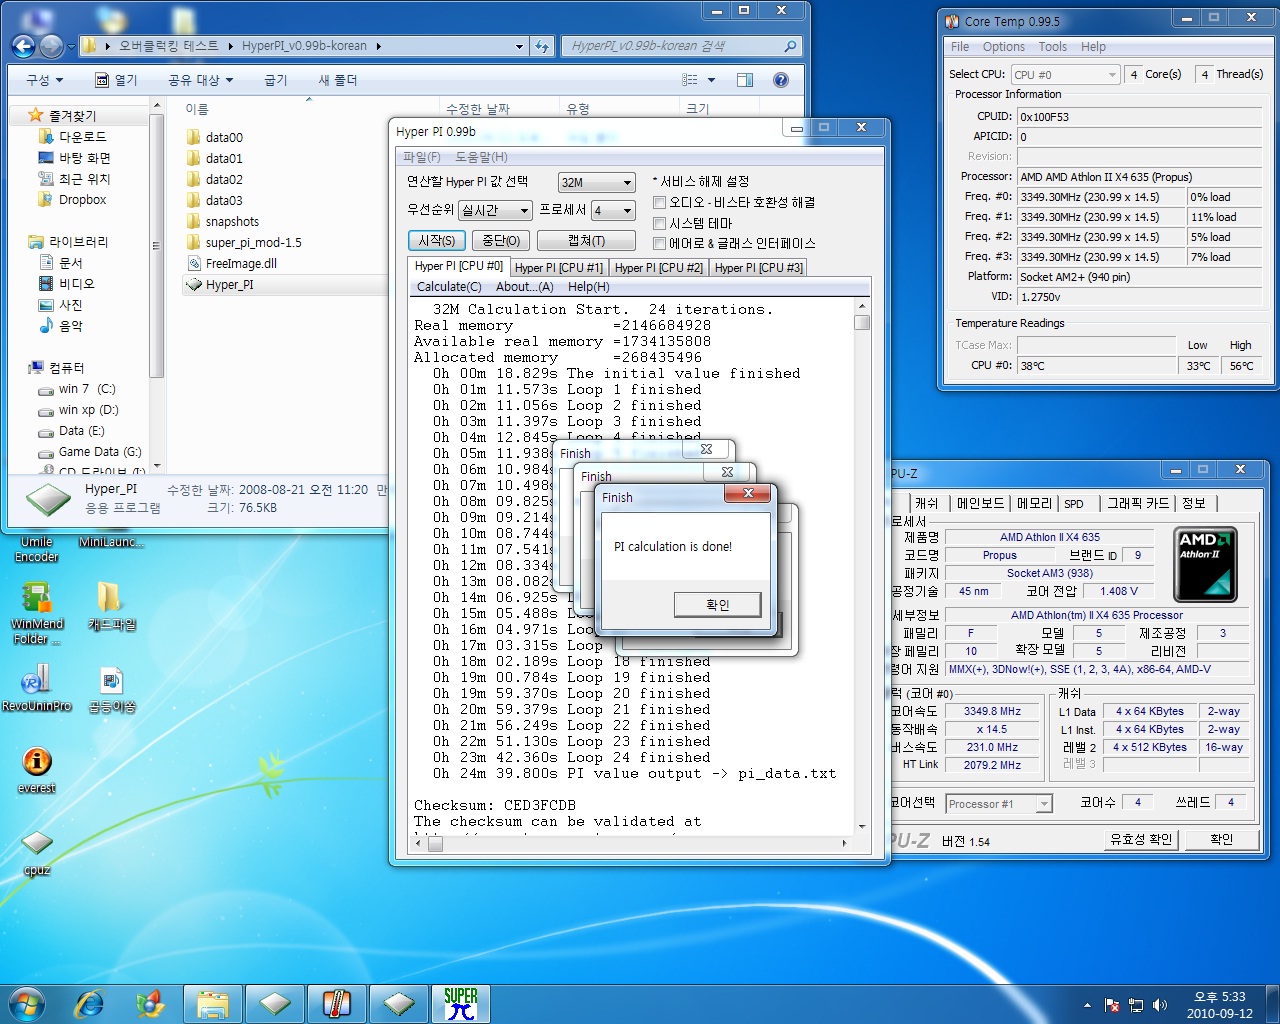The image size is (1280, 1024).
Task: Open MiniLaunc desktop shortcut
Action: click(x=110, y=541)
